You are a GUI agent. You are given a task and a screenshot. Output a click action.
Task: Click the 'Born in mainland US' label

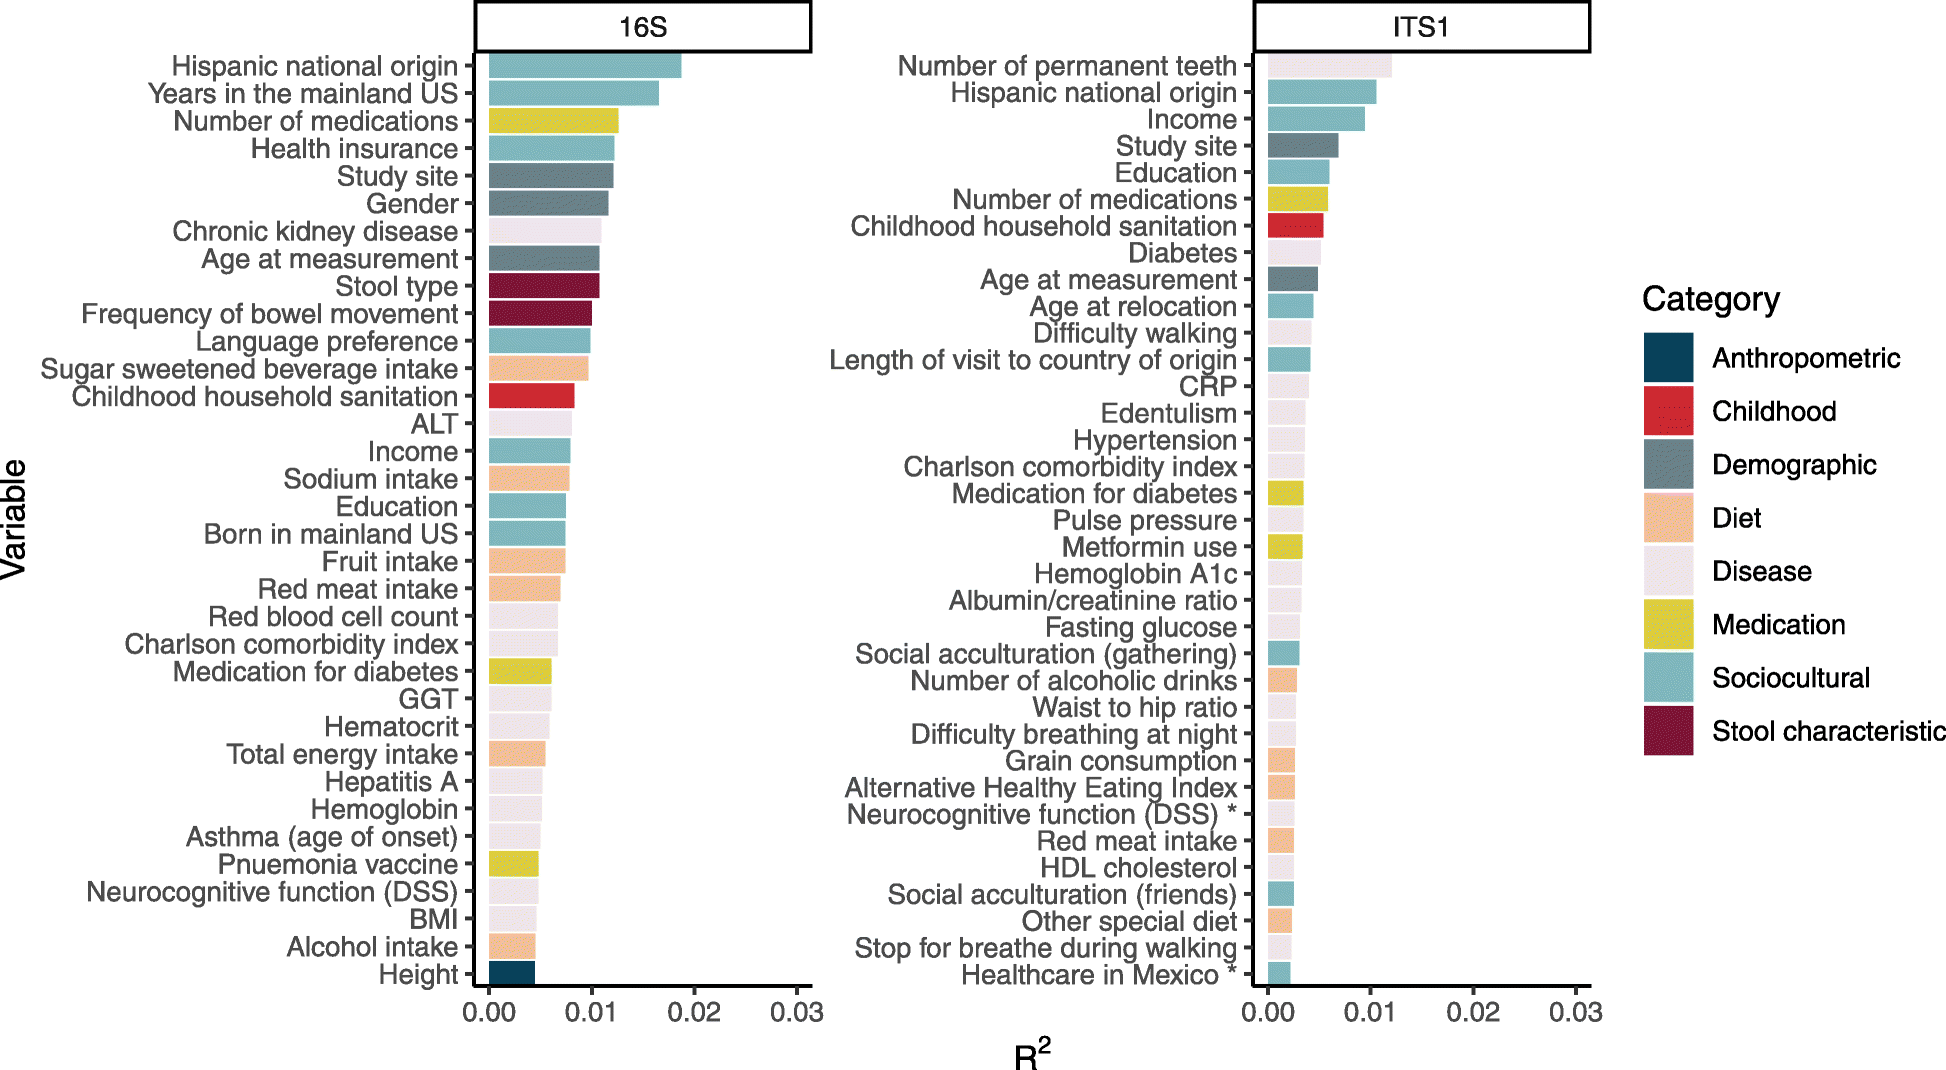point(331,534)
